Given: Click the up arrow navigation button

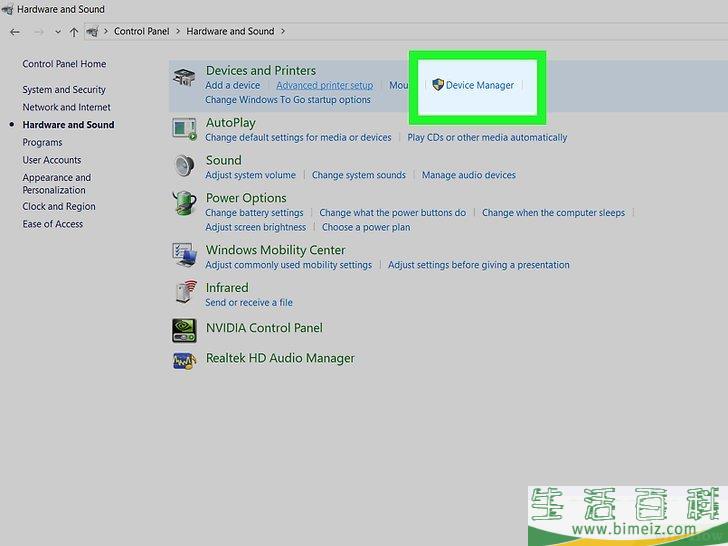Looking at the screenshot, I should point(74,31).
